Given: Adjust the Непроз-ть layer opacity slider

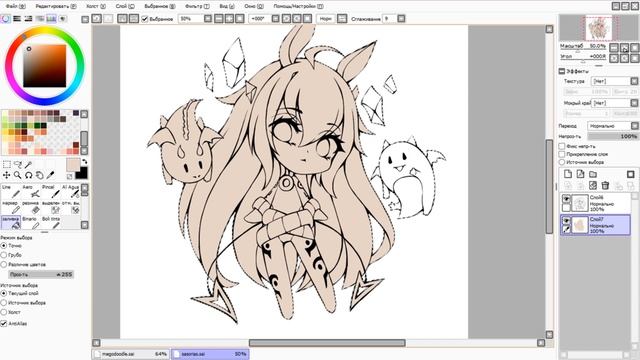Looking at the screenshot, I should (612, 136).
